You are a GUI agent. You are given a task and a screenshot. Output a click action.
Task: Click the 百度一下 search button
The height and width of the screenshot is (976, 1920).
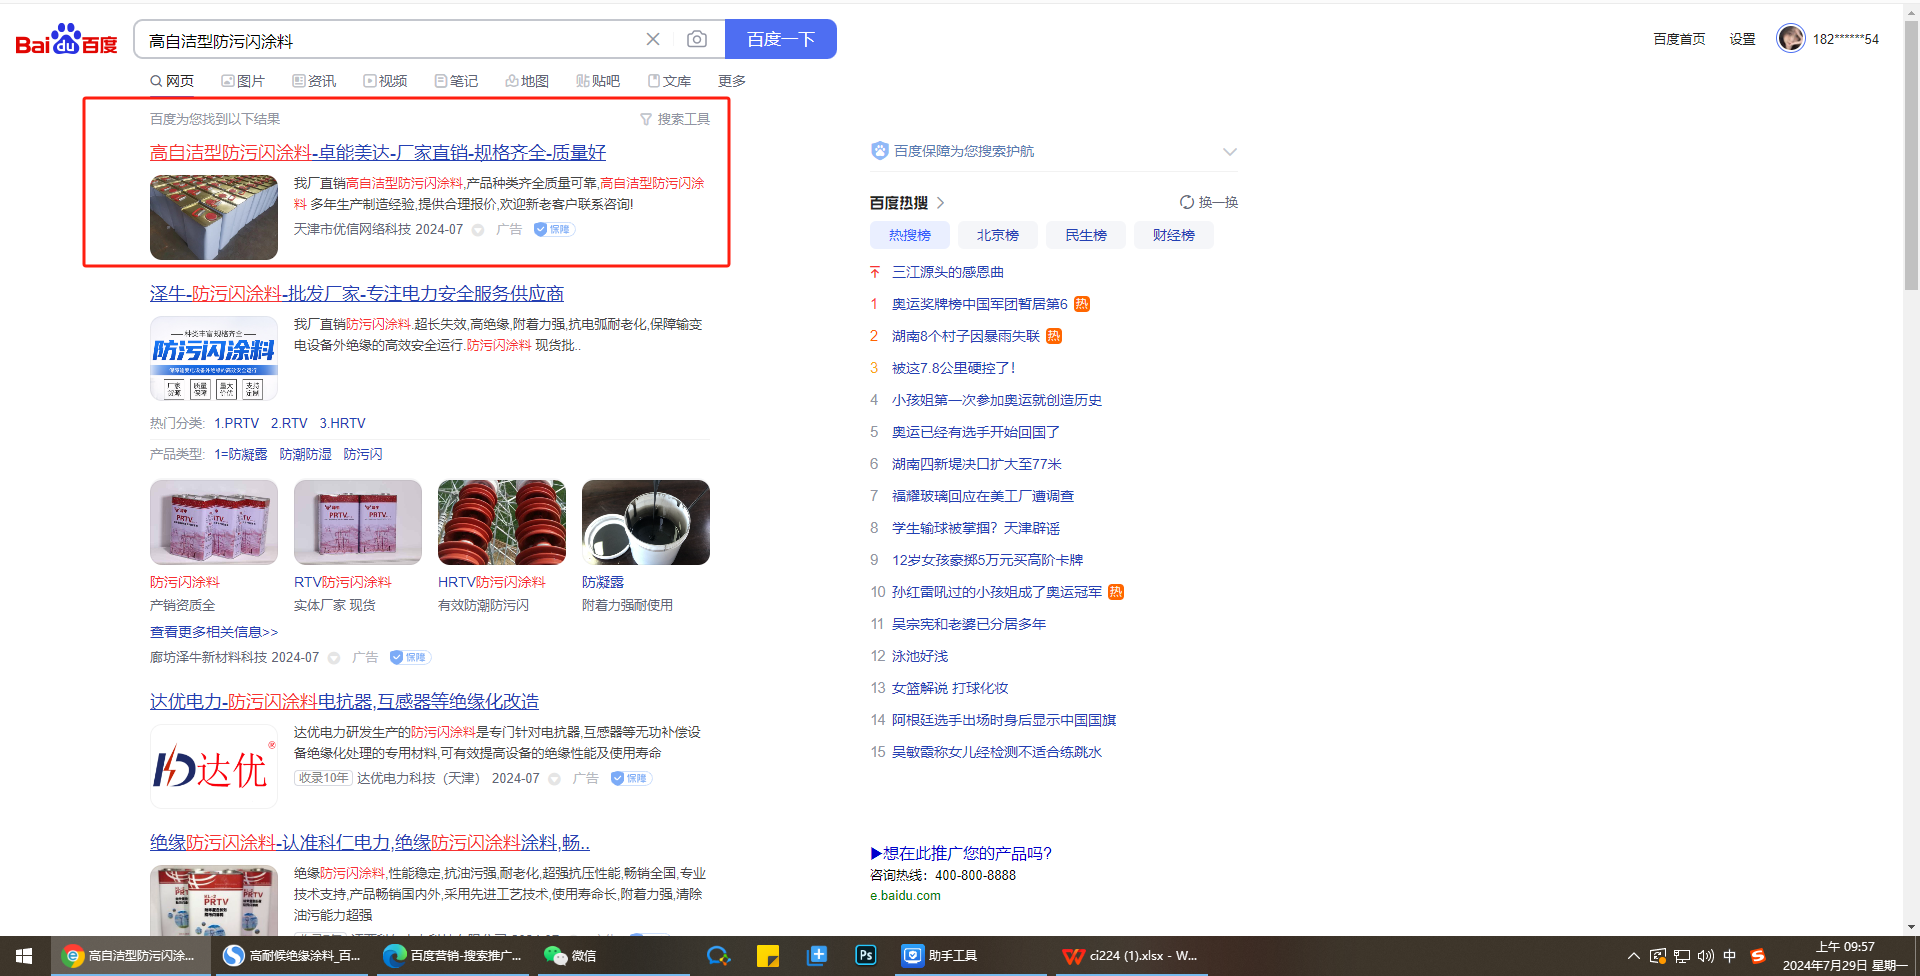(x=780, y=39)
